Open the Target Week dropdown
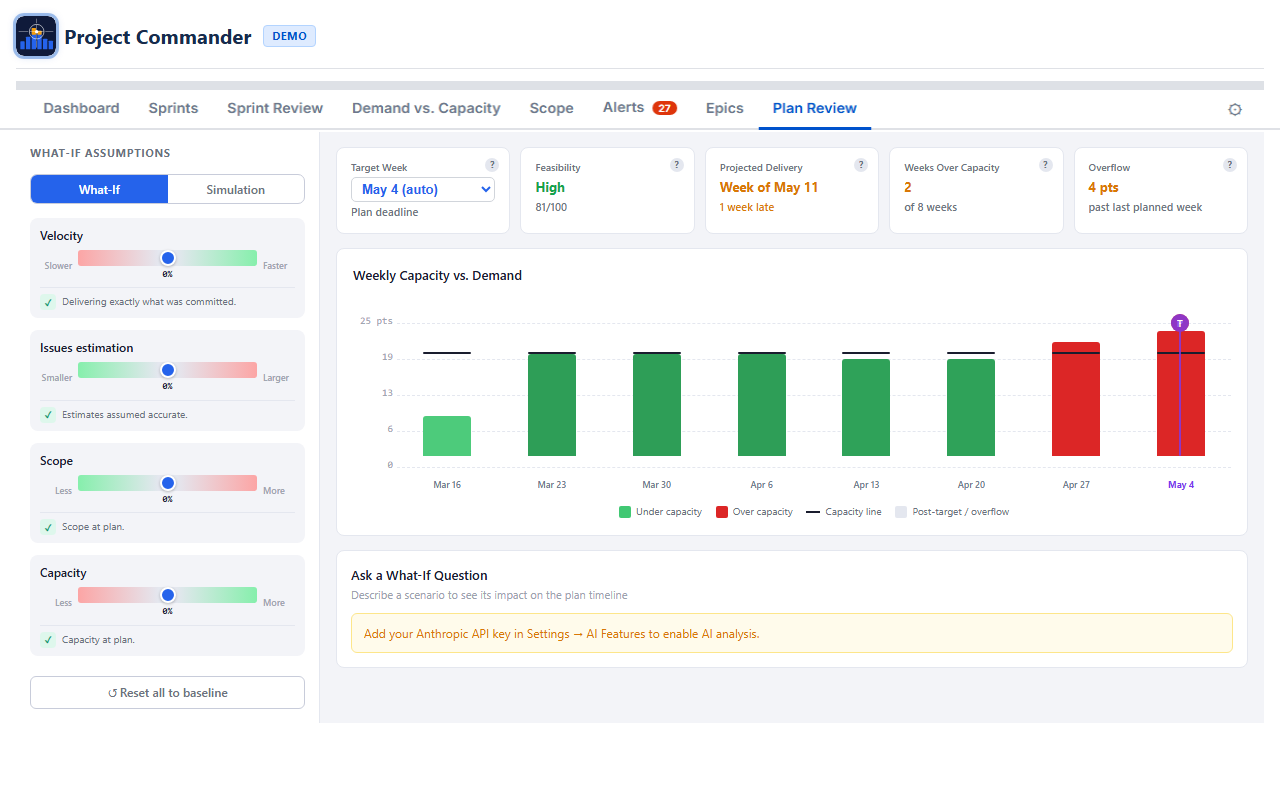This screenshot has height=800, width=1280. tap(423, 189)
